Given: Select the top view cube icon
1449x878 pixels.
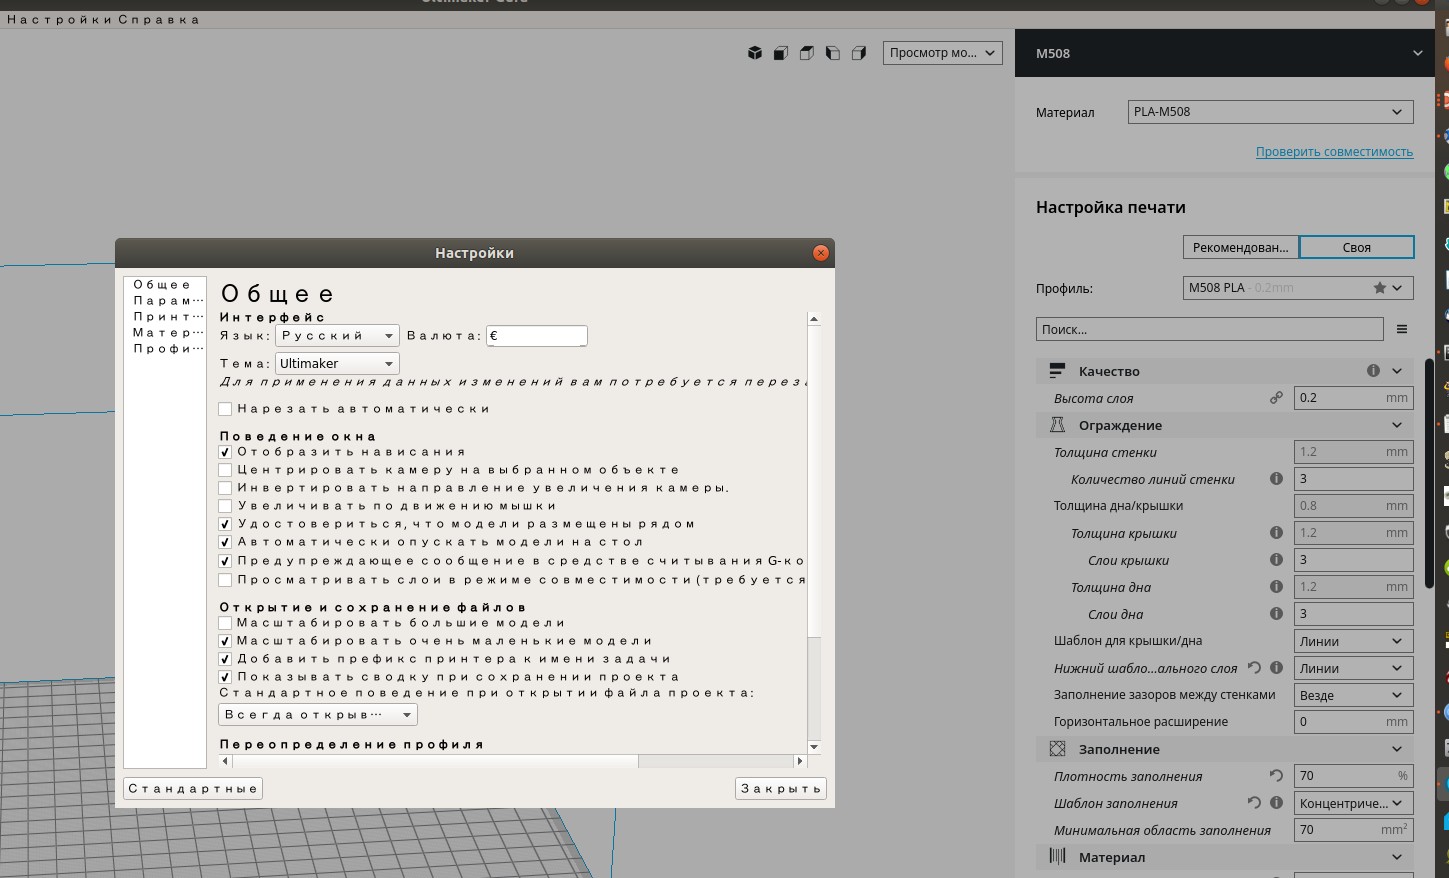Looking at the screenshot, I should [807, 53].
